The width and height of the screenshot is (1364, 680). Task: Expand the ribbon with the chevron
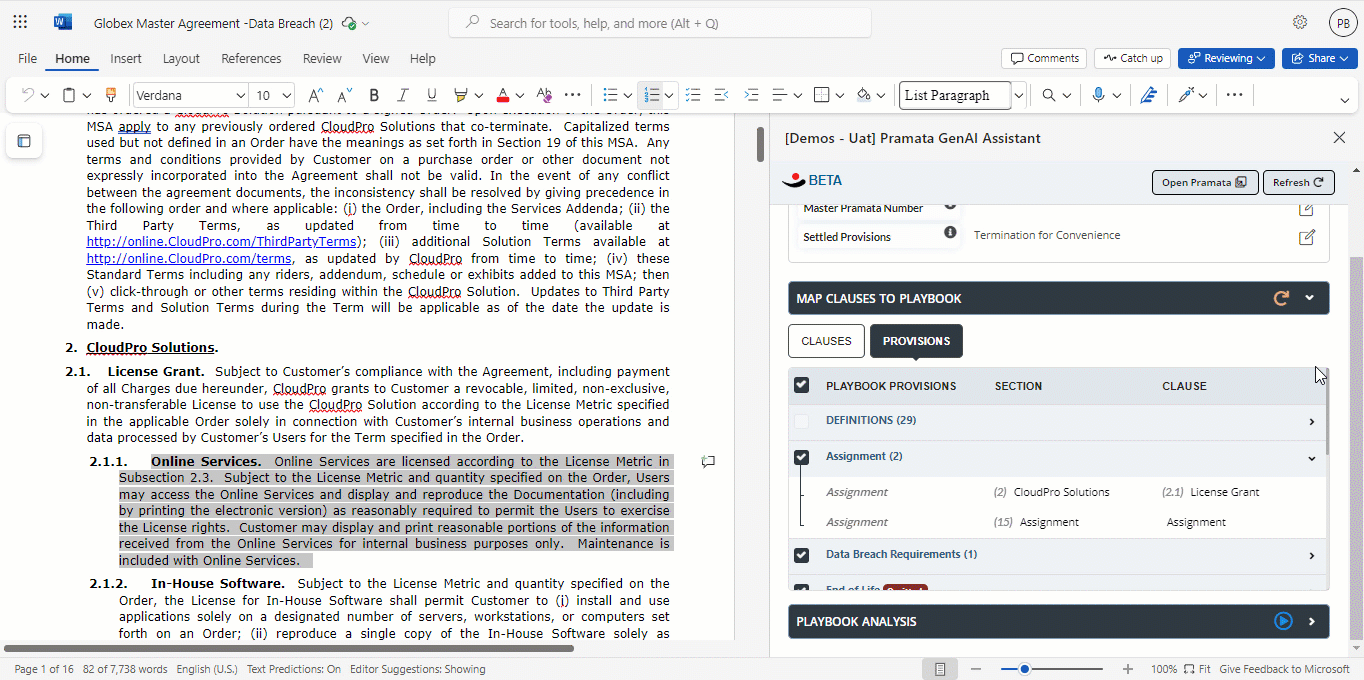[1345, 100]
